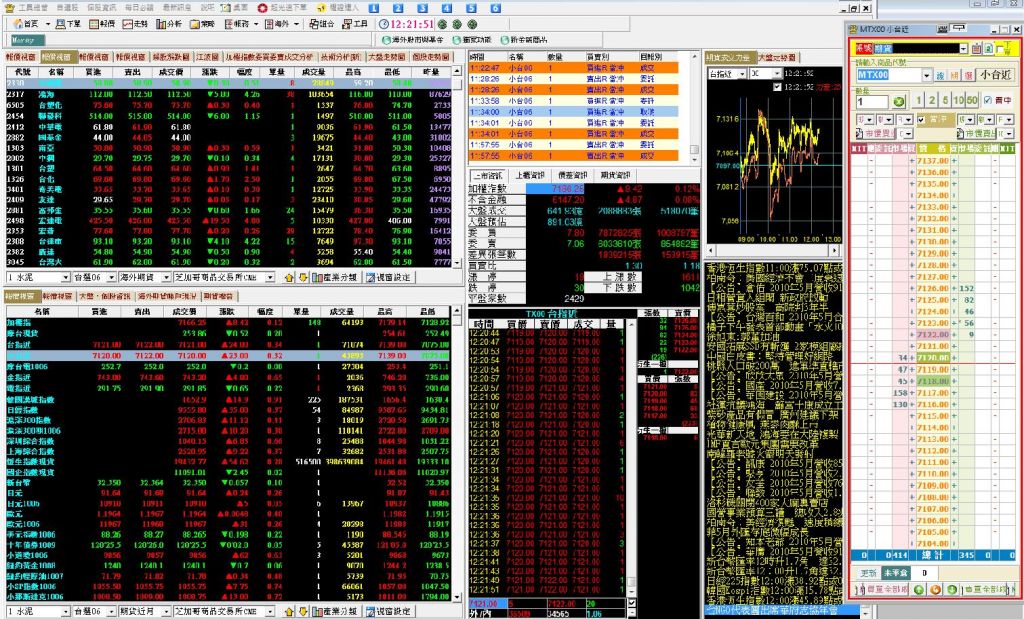Click the up arrow icon in the lower quote footer
Image resolution: width=1024 pixels, height=619 pixels.
(x=289, y=611)
